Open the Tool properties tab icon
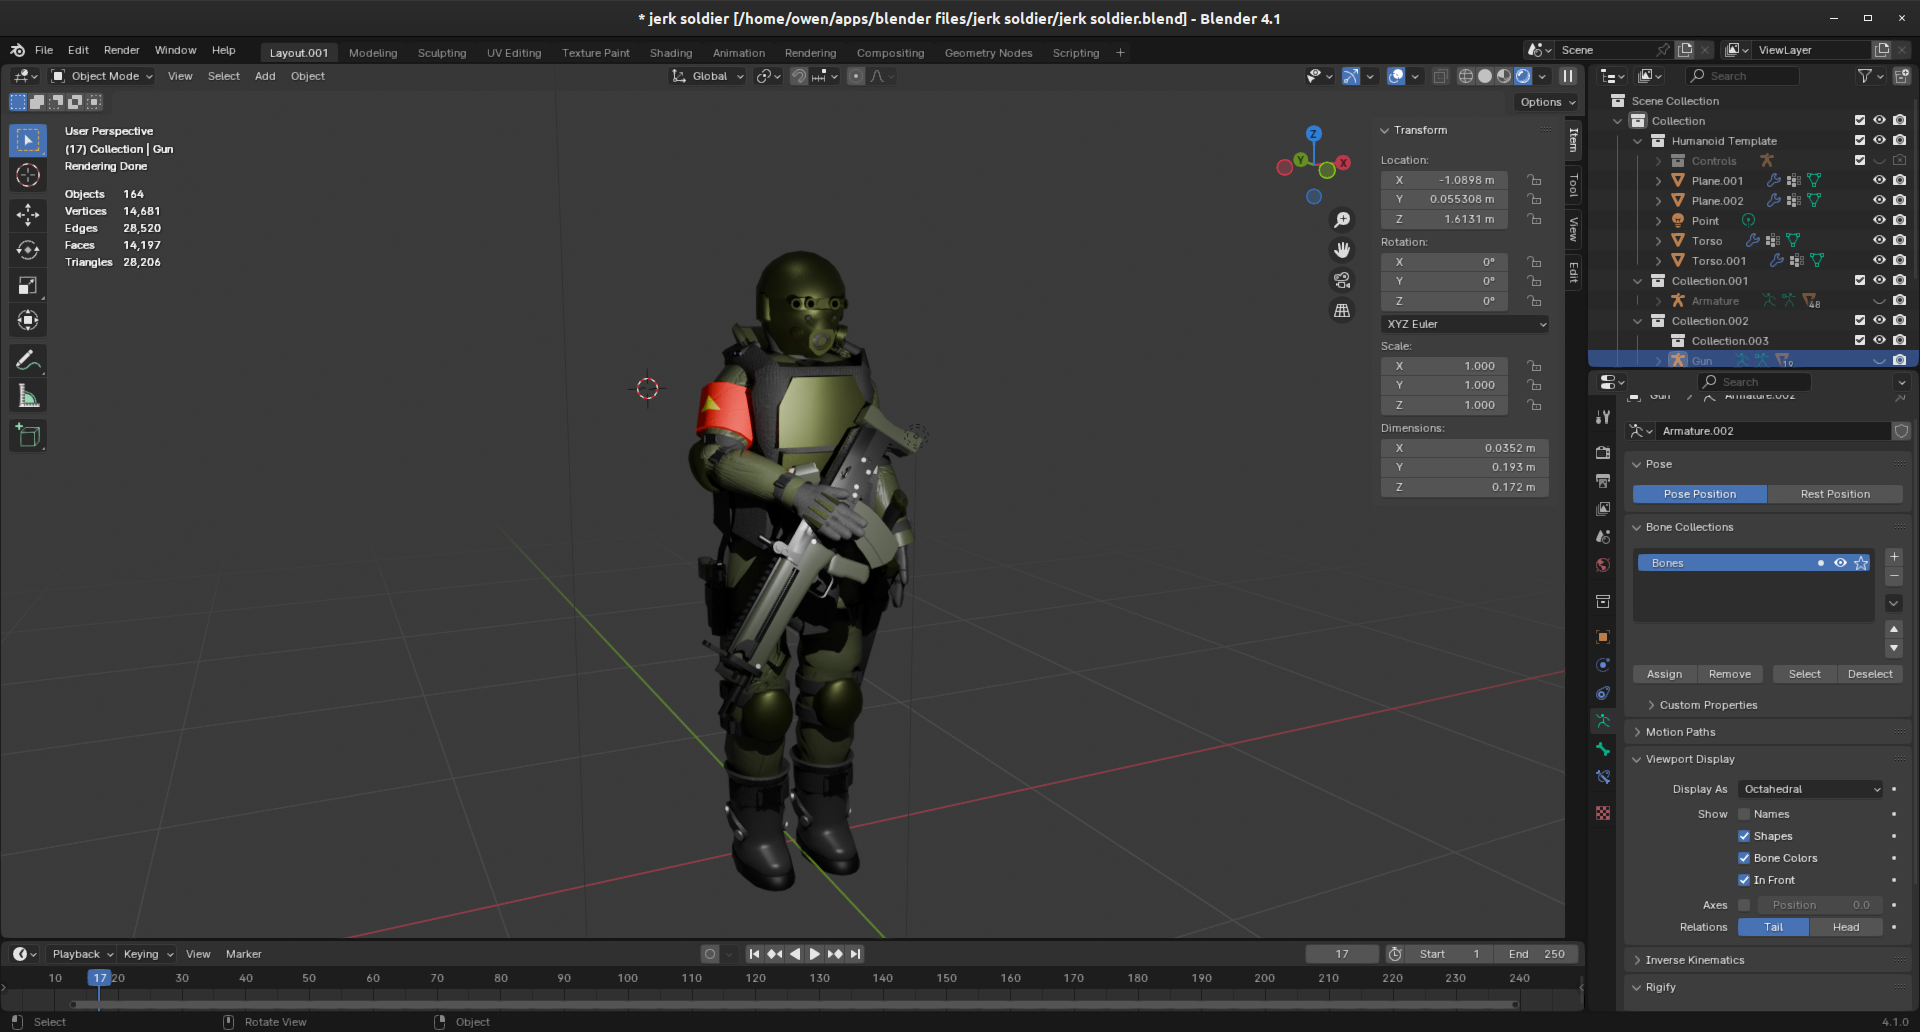Viewport: 1920px width, 1032px height. pos(1603,416)
